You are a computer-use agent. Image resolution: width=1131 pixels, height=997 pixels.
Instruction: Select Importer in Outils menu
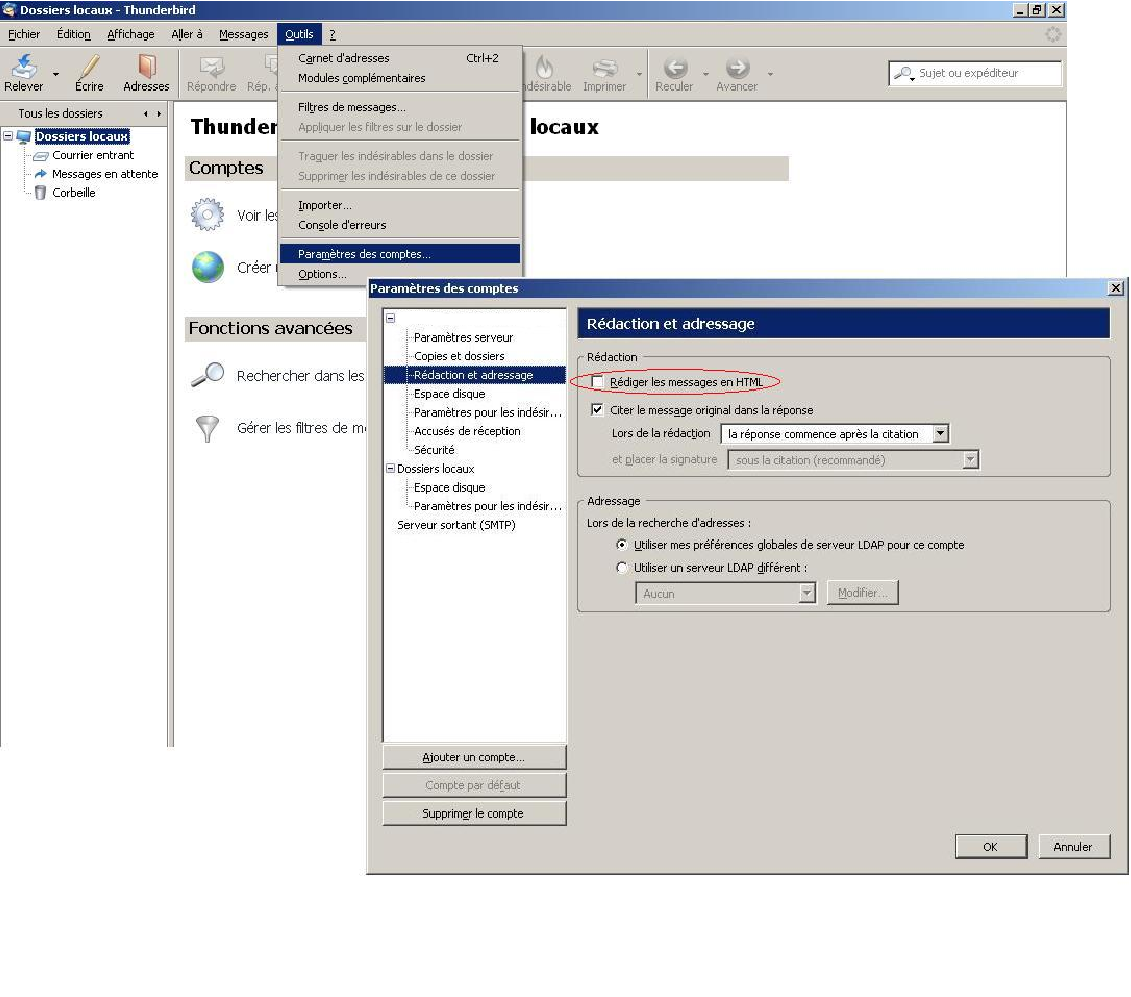pos(399,205)
